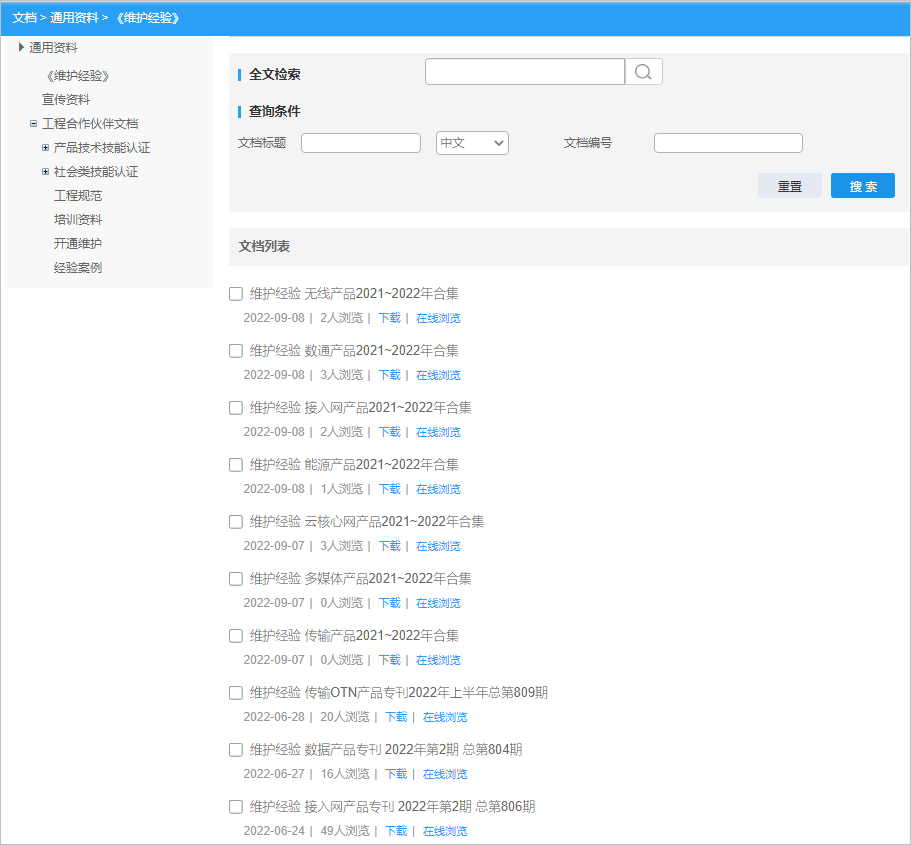The width and height of the screenshot is (911, 845).
Task: Open title 维护经验 无线产品2021~2022年合集
Action: pos(354,293)
